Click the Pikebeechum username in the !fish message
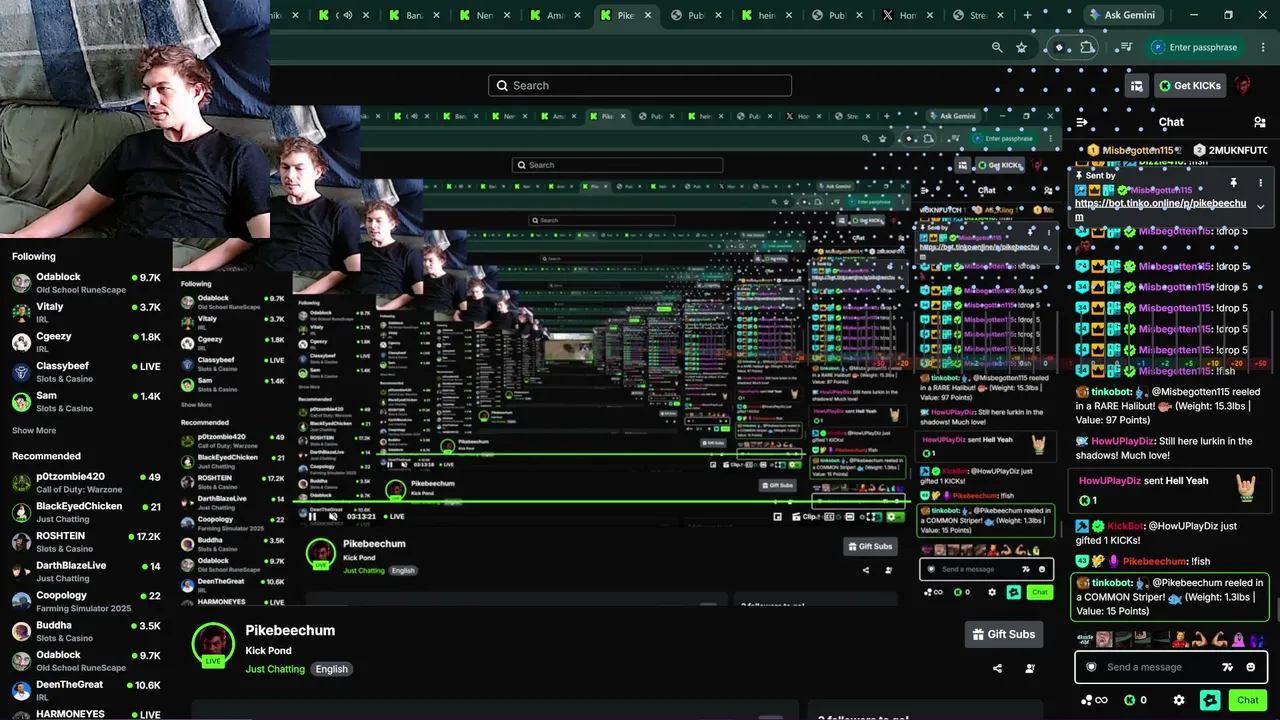The height and width of the screenshot is (720, 1280). click(x=1154, y=562)
